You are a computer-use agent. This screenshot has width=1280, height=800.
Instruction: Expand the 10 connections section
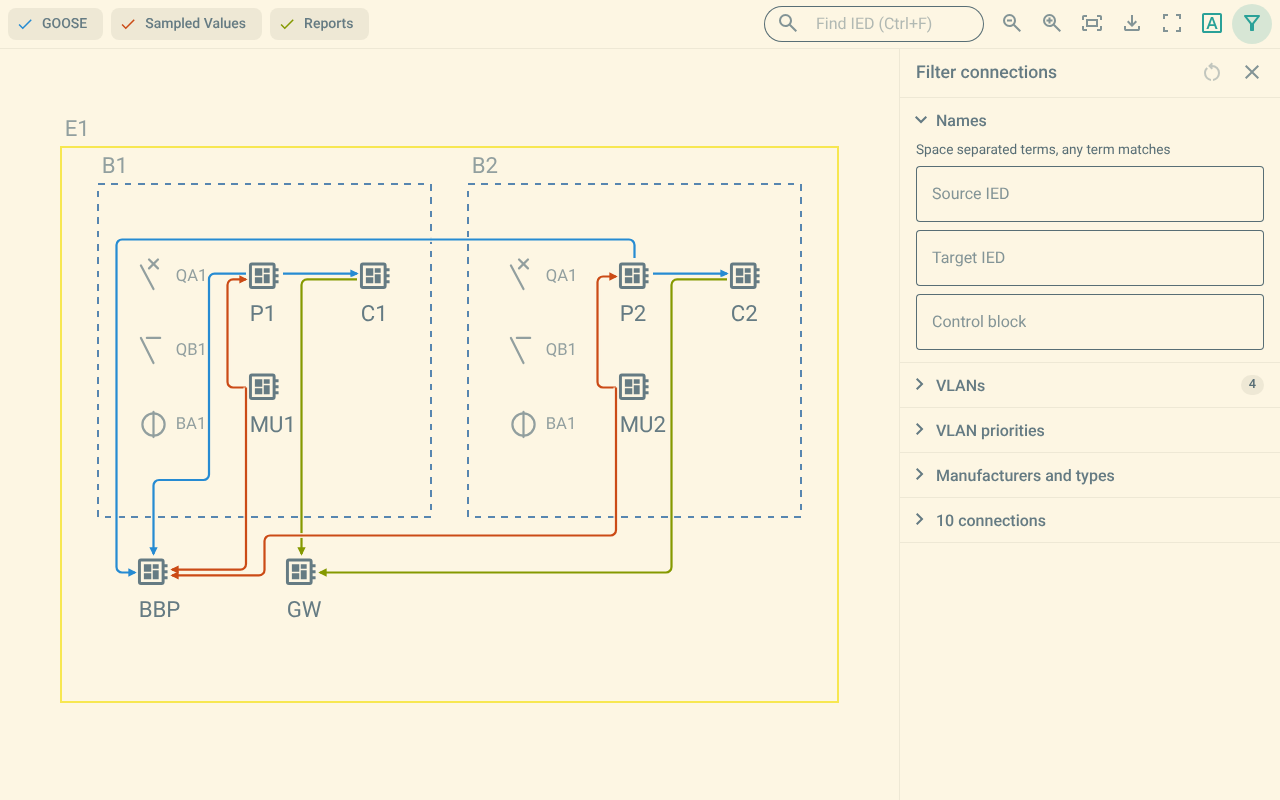[x=1090, y=520]
